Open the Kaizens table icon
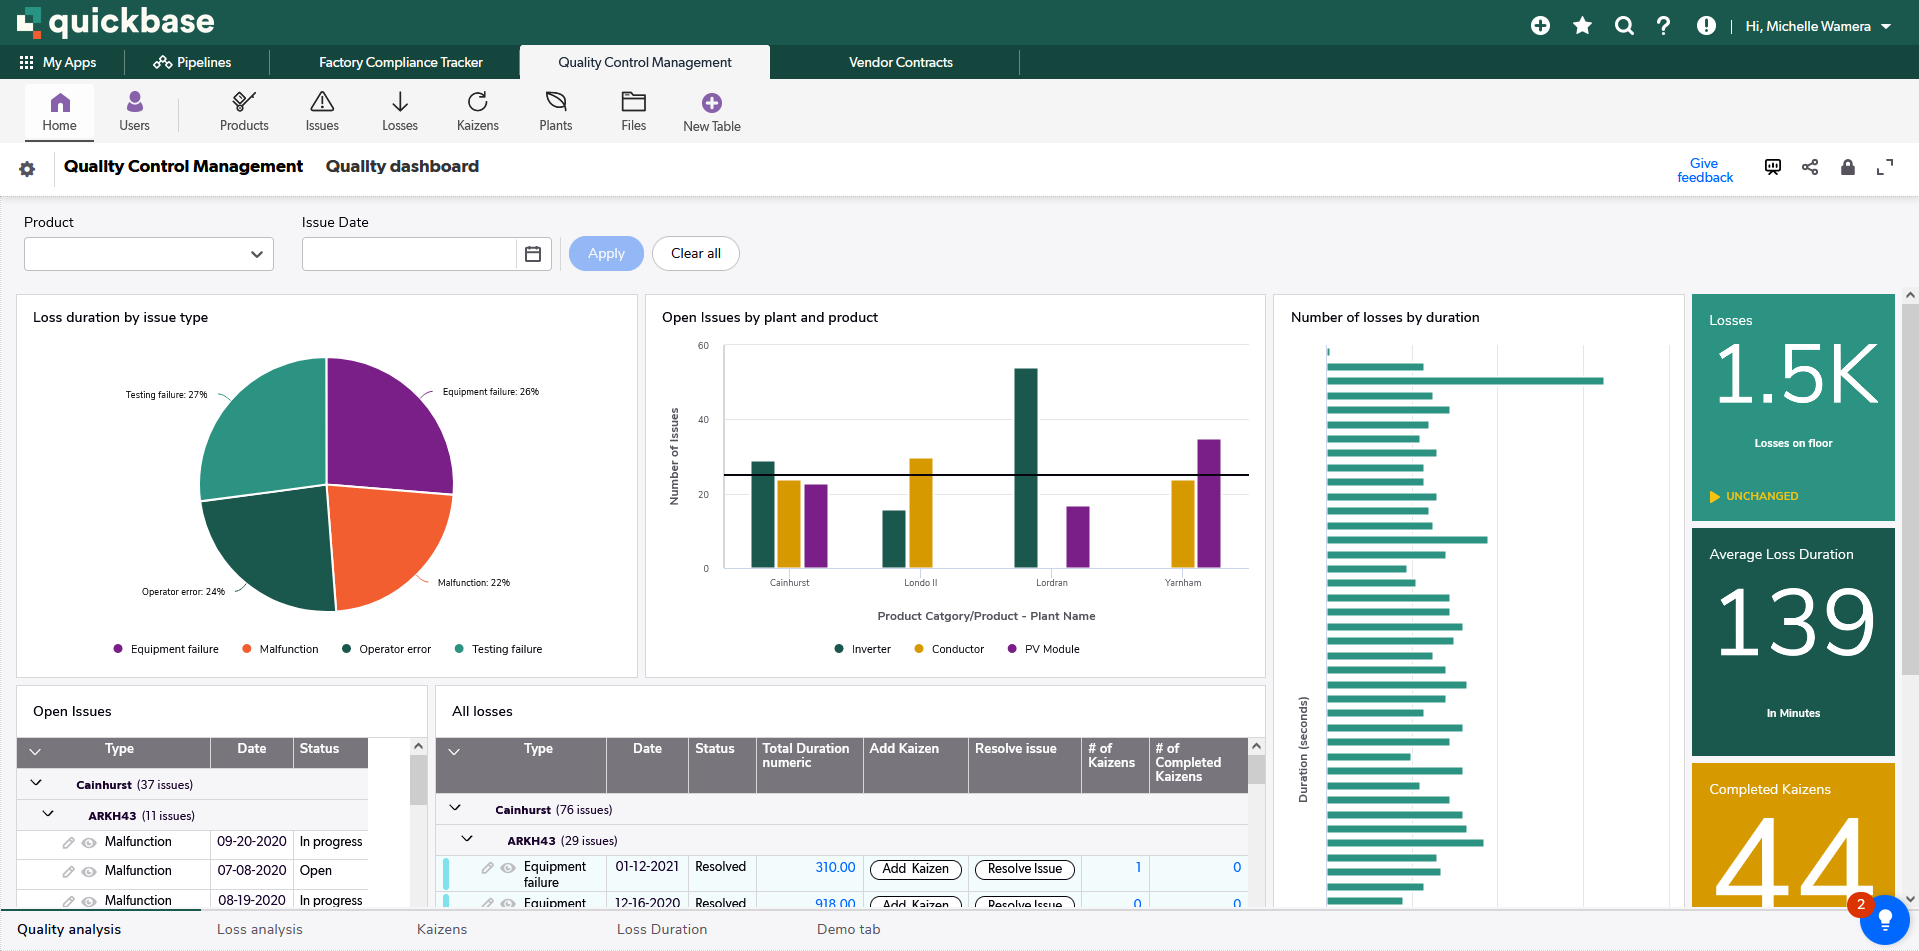This screenshot has height=951, width=1919. coord(477,102)
